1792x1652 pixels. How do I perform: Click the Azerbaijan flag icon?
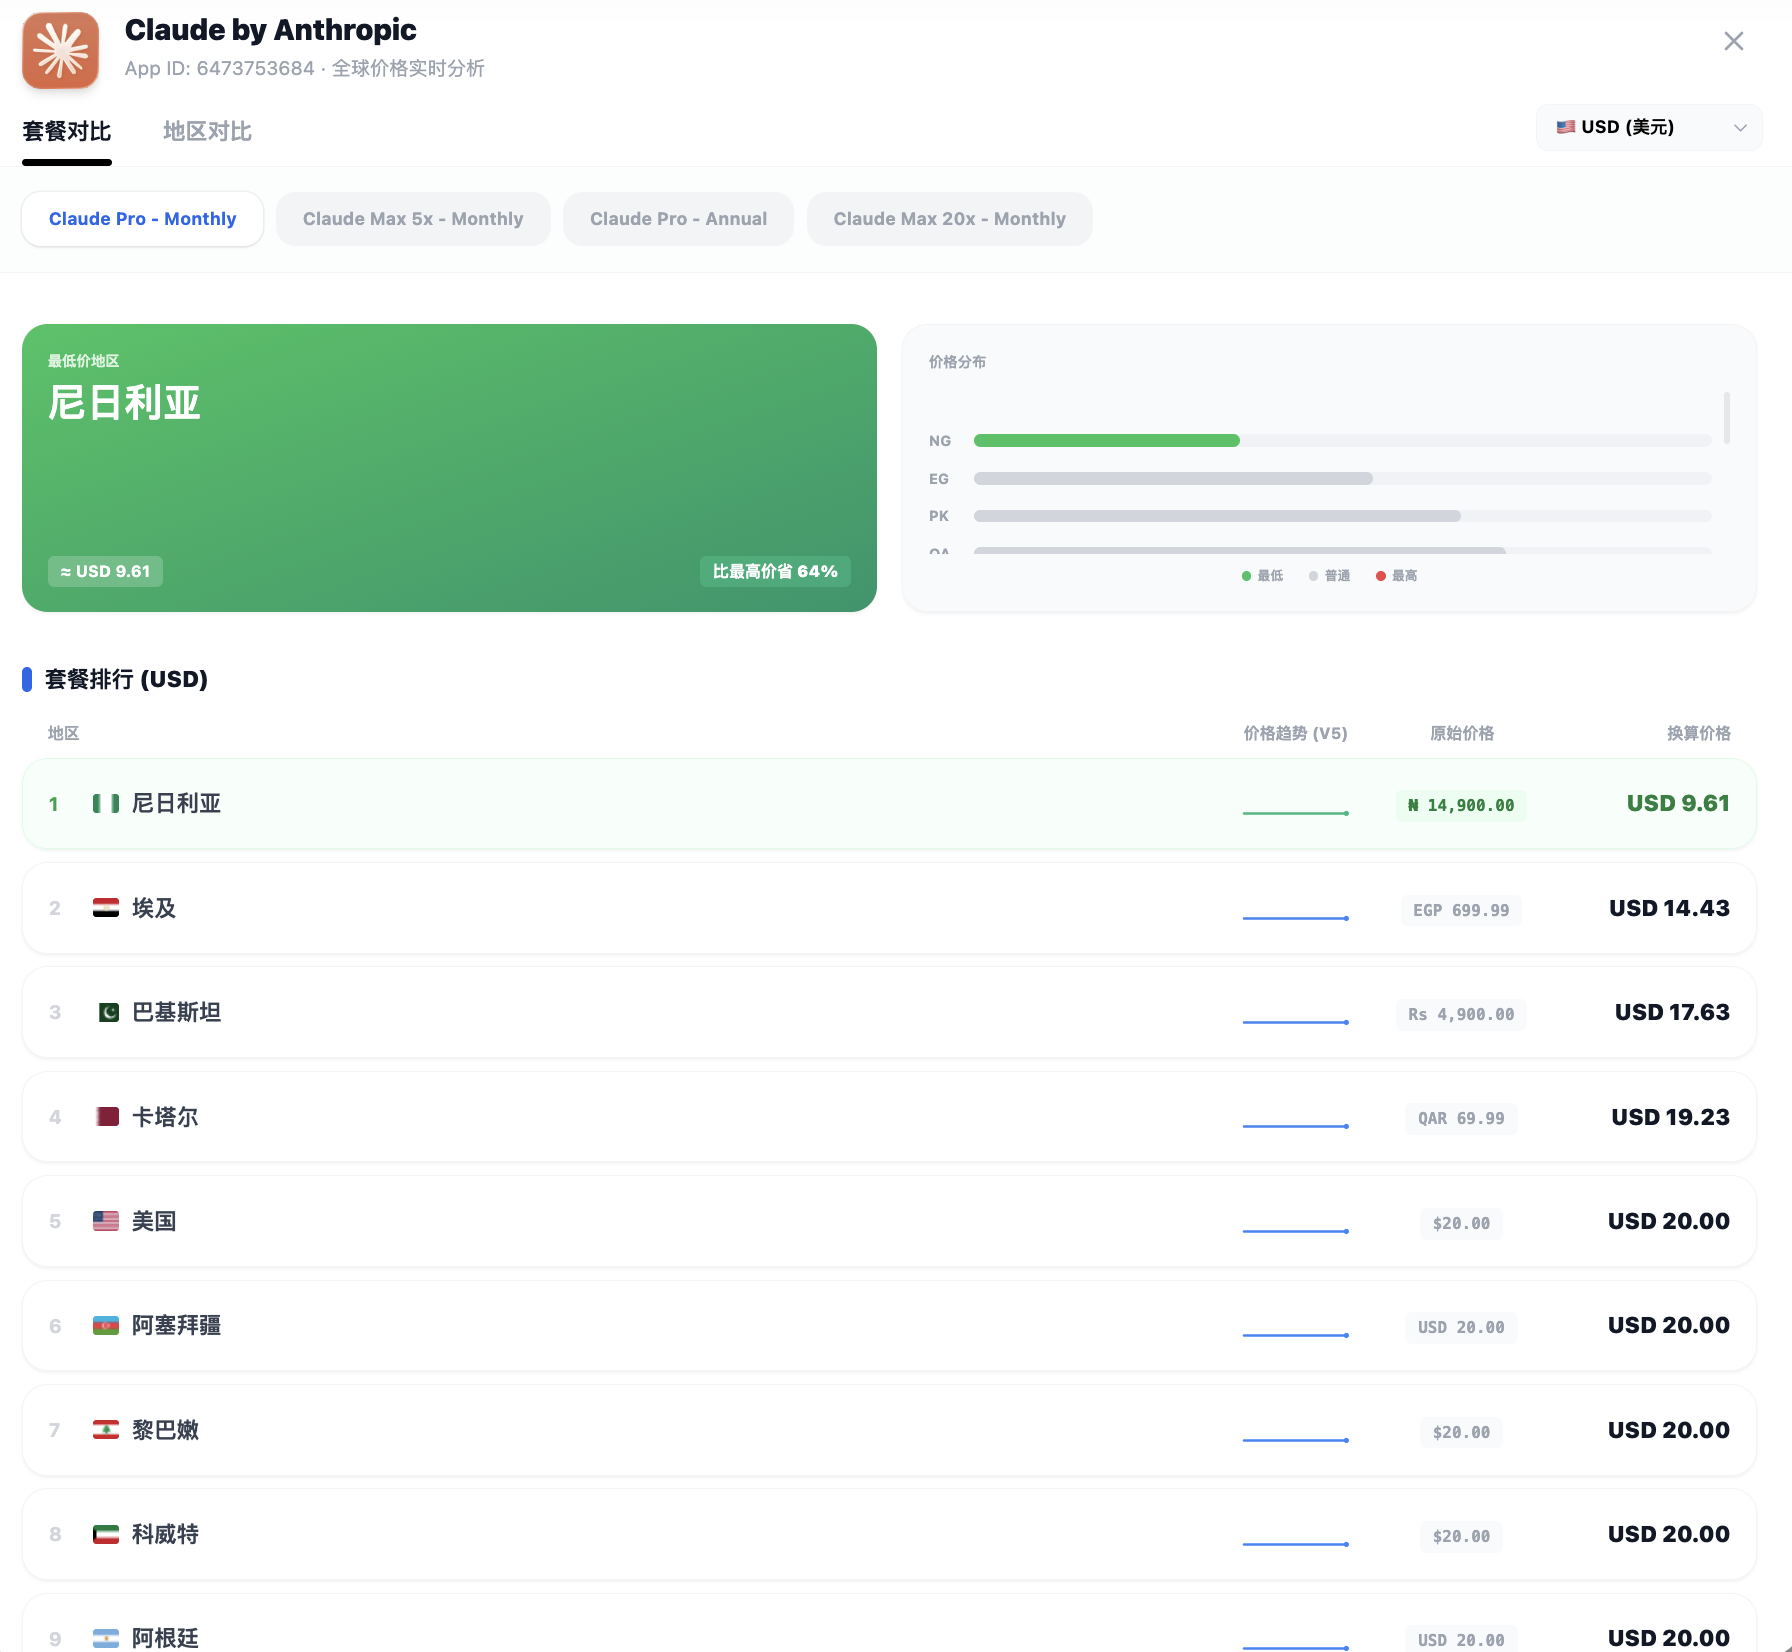pyautogui.click(x=106, y=1326)
